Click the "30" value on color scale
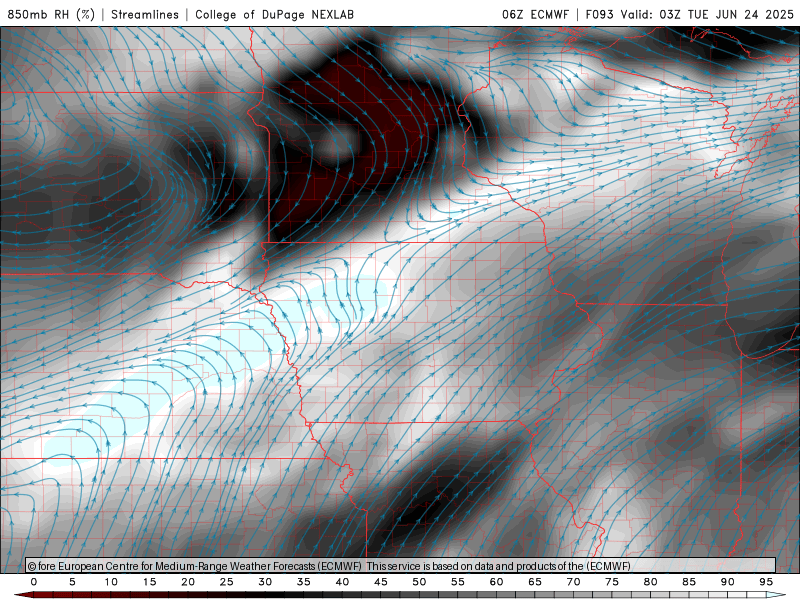 (265, 582)
